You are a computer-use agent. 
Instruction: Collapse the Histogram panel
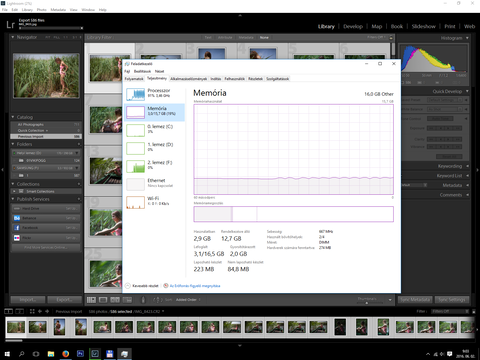tap(467, 38)
